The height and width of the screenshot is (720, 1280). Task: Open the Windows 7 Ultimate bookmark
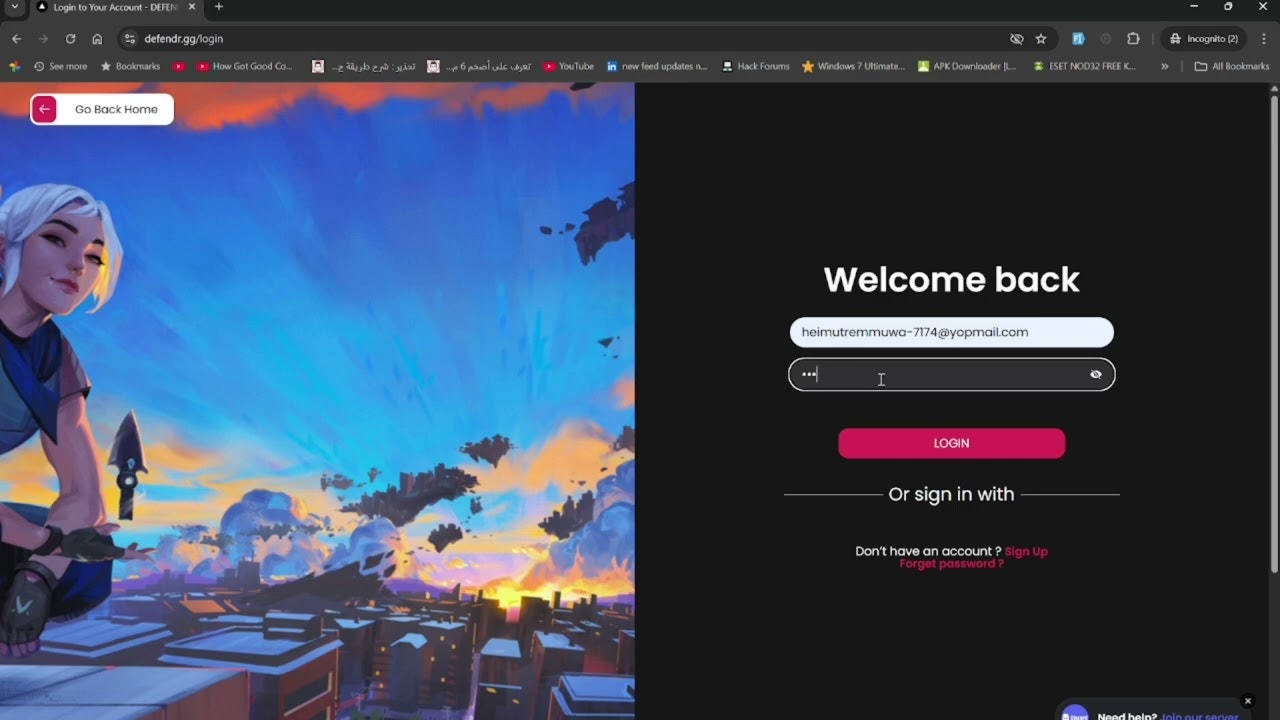[x=853, y=66]
